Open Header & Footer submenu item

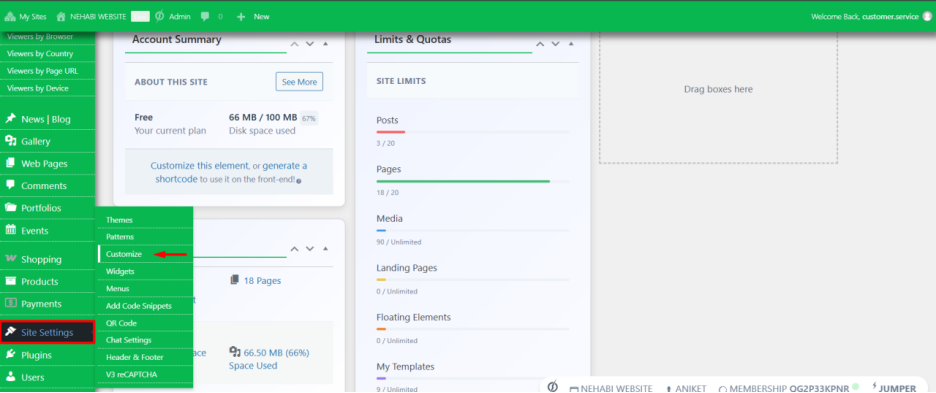tap(135, 357)
